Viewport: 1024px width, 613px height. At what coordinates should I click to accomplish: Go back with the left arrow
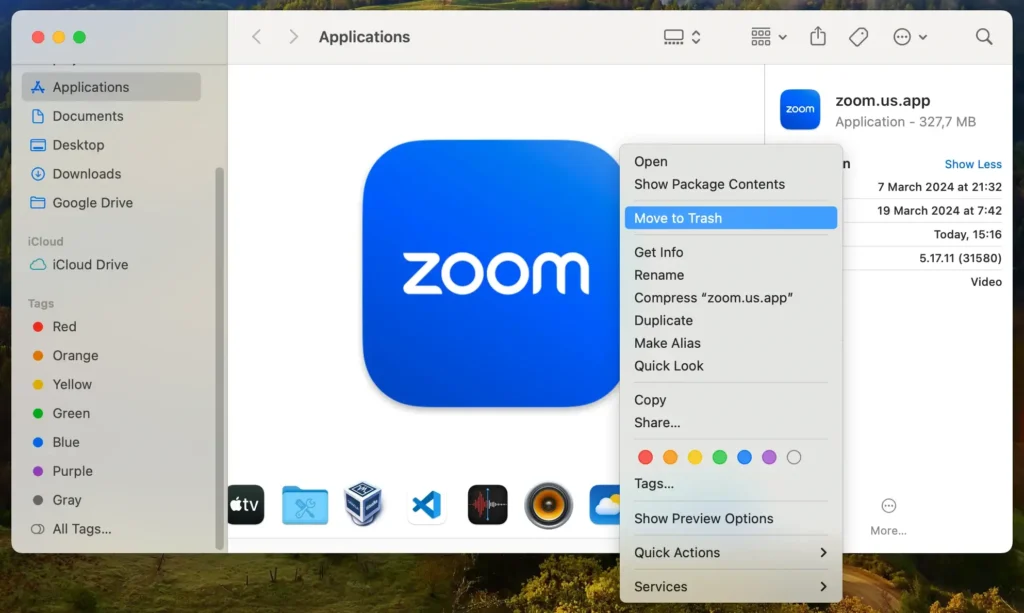point(257,37)
